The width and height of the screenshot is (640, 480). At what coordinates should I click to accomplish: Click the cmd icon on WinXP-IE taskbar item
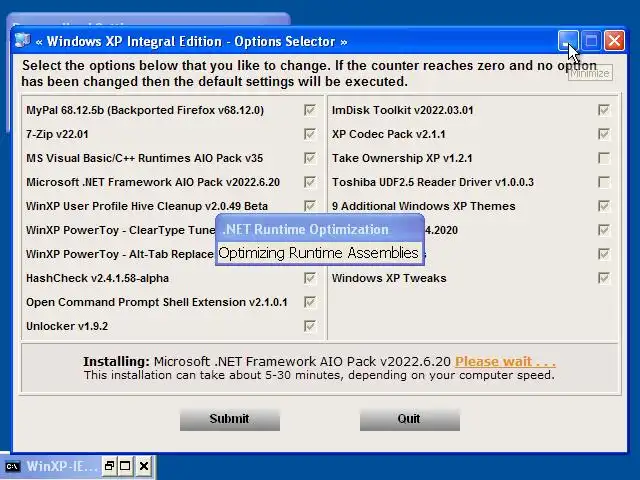pos(12,466)
